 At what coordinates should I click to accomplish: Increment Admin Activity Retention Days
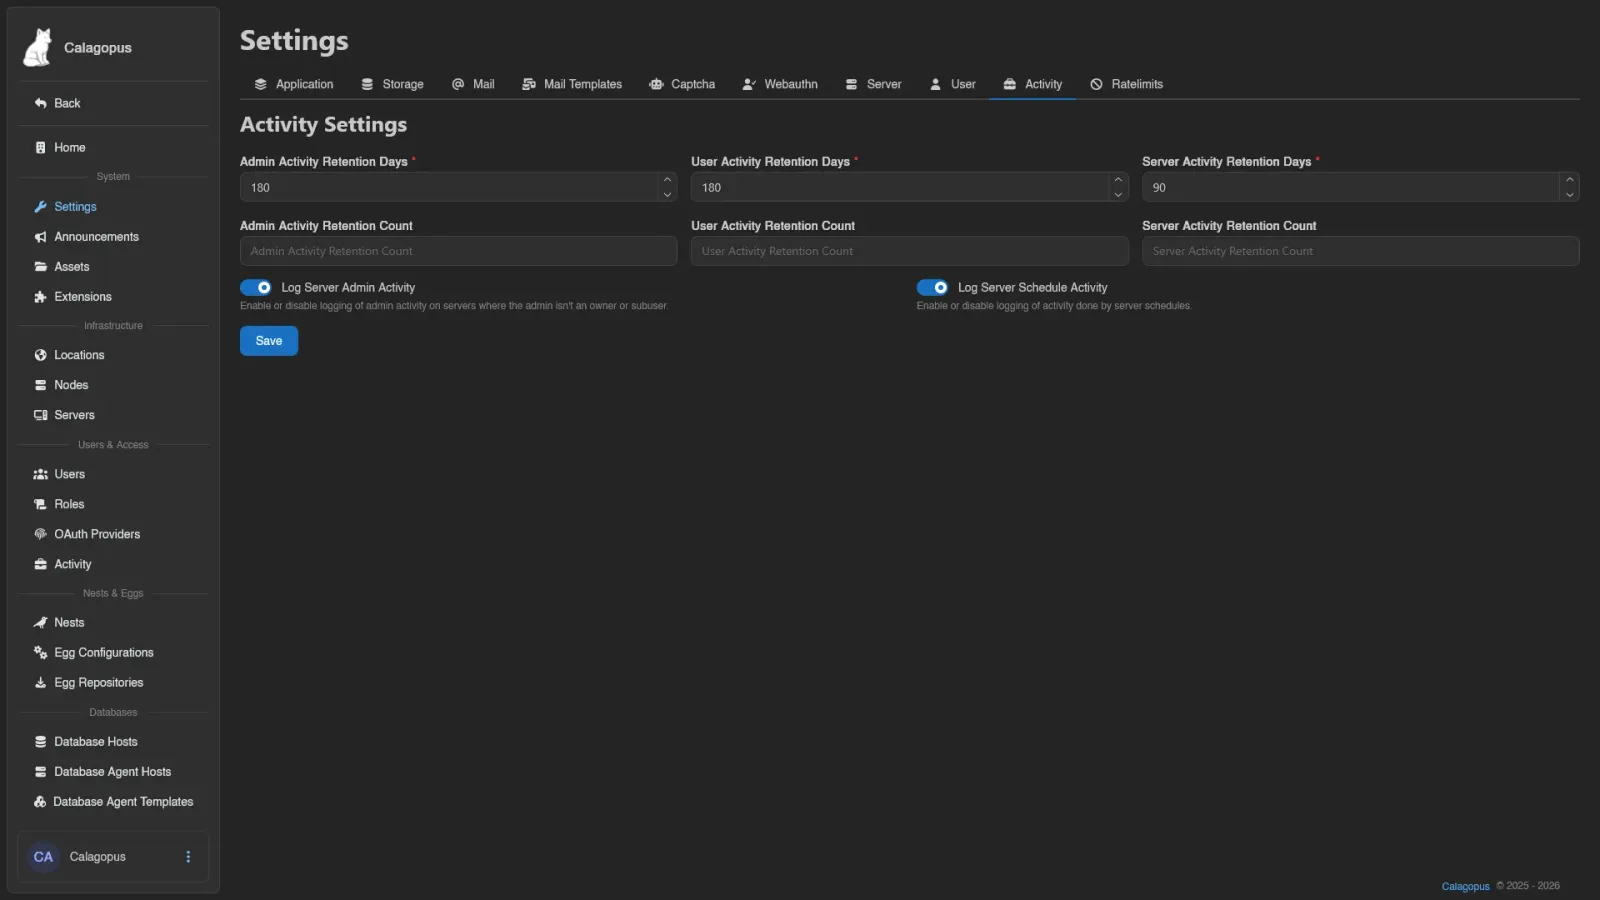667,180
